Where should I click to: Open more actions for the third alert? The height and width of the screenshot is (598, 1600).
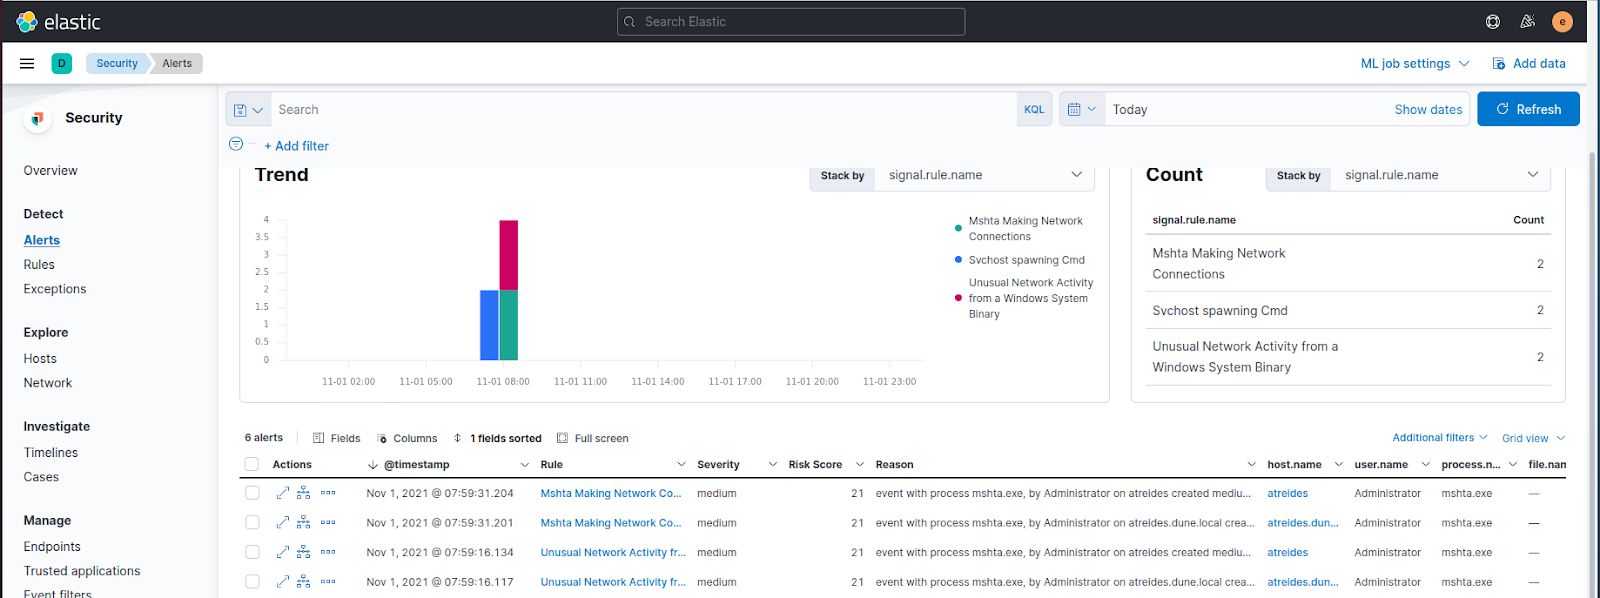(328, 552)
